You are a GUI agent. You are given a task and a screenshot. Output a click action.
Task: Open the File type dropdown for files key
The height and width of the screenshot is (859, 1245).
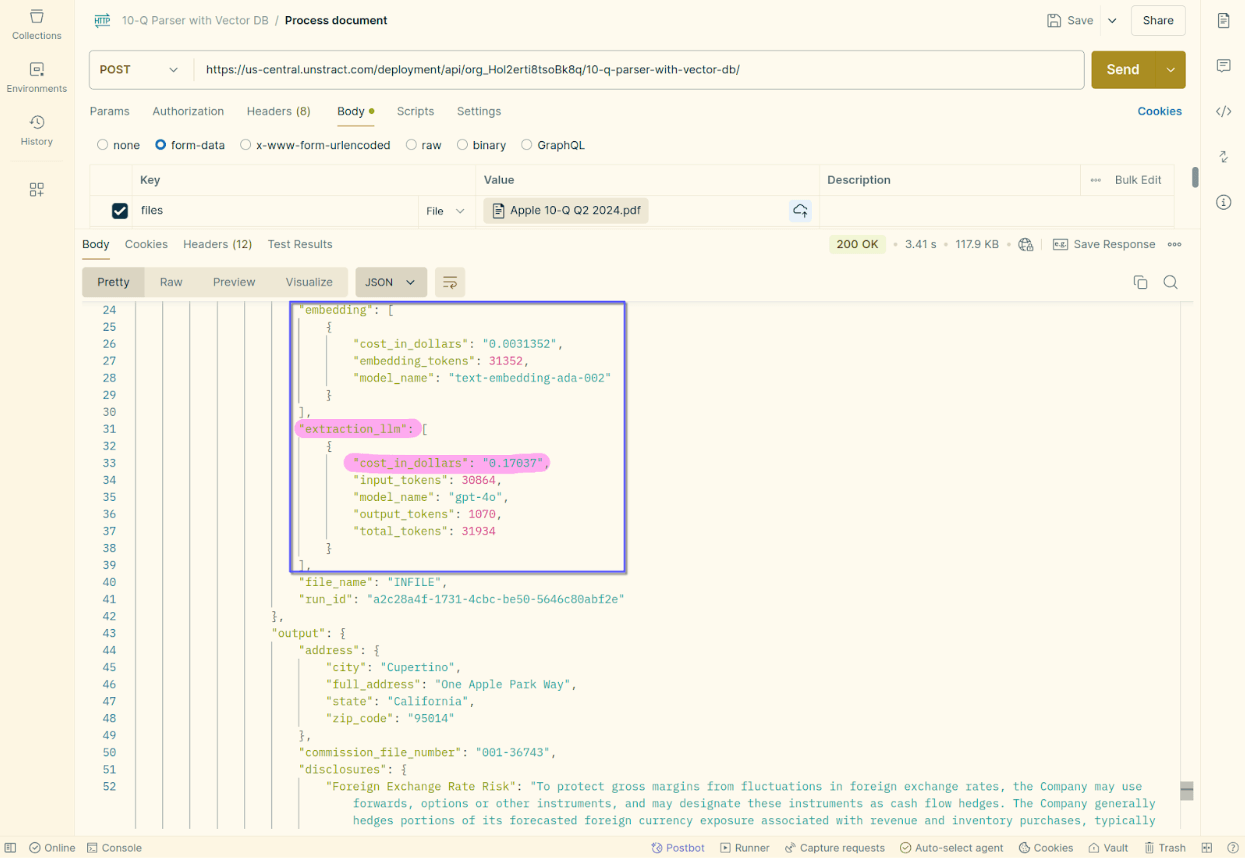[446, 211]
